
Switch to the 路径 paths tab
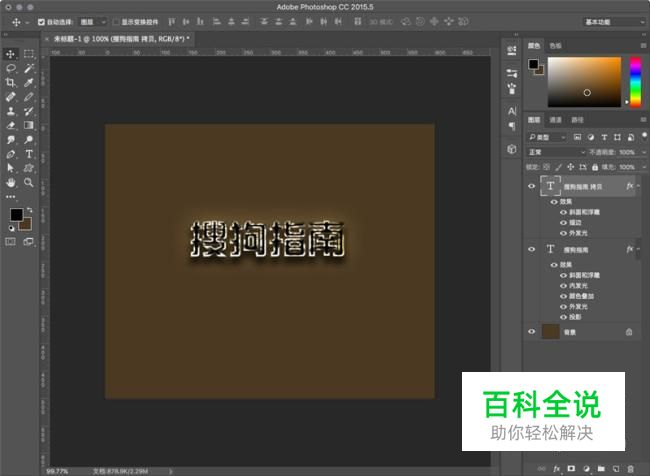coord(577,120)
